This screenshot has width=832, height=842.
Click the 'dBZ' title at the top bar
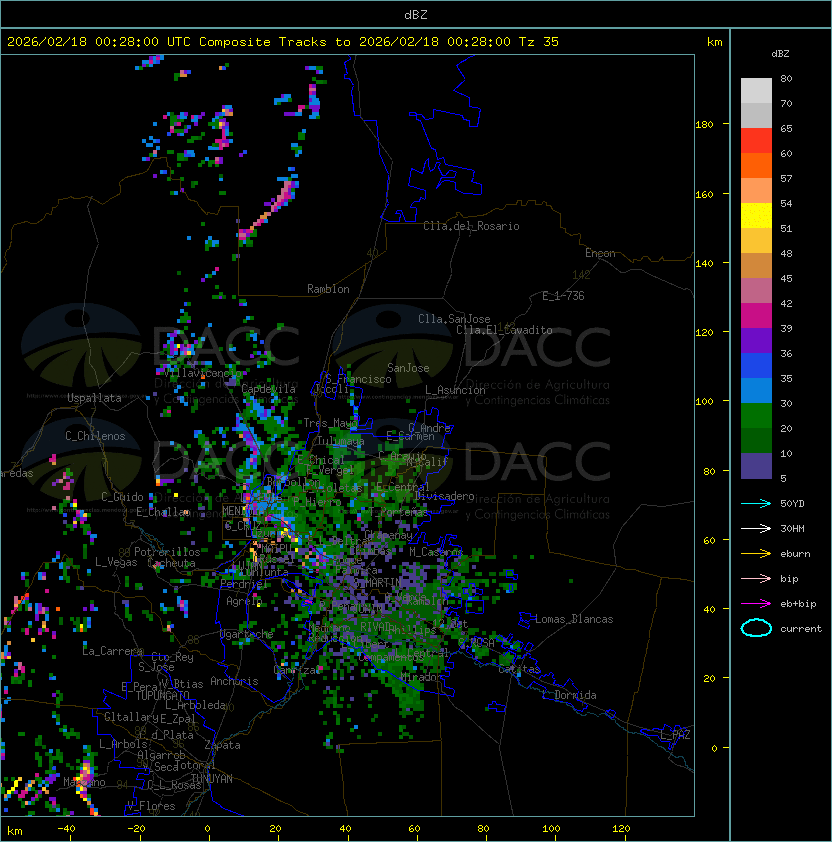click(416, 14)
